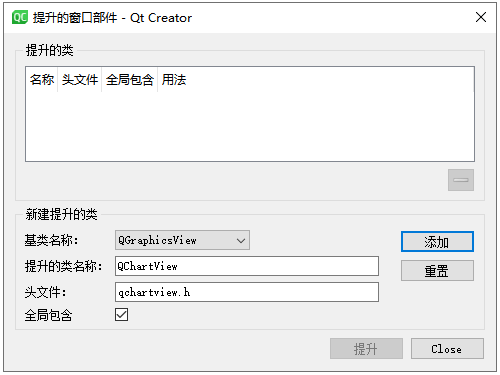Screen dimensions: 500x375
Task: Close the dialog using the X icon
Action: [481, 17]
